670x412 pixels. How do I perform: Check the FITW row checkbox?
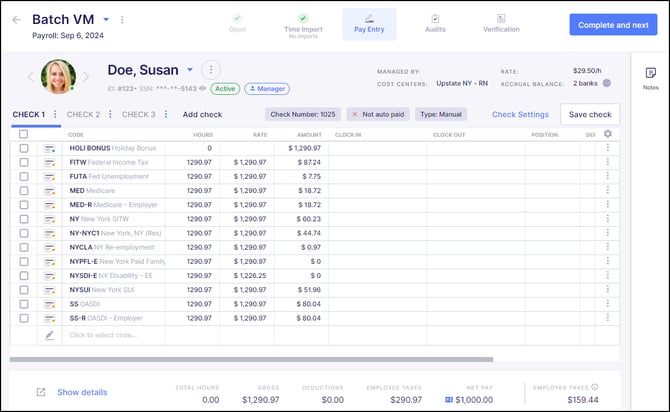tap(24, 162)
